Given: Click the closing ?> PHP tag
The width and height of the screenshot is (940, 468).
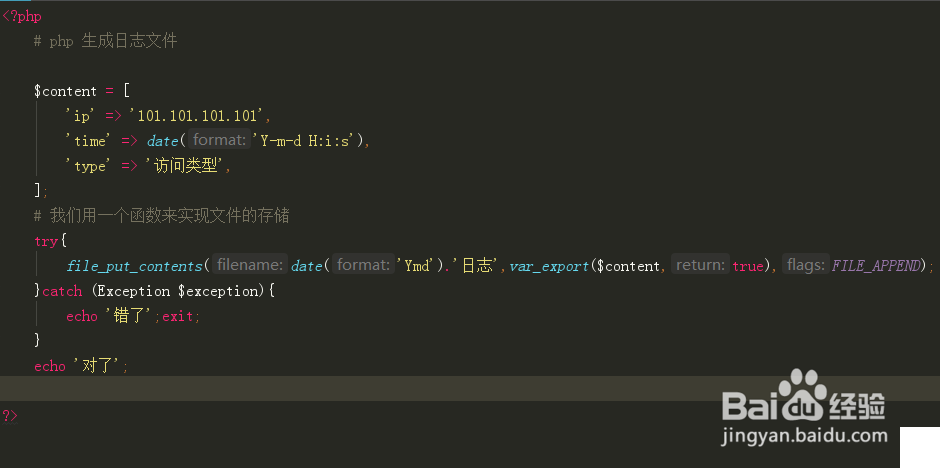Looking at the screenshot, I should point(10,414).
